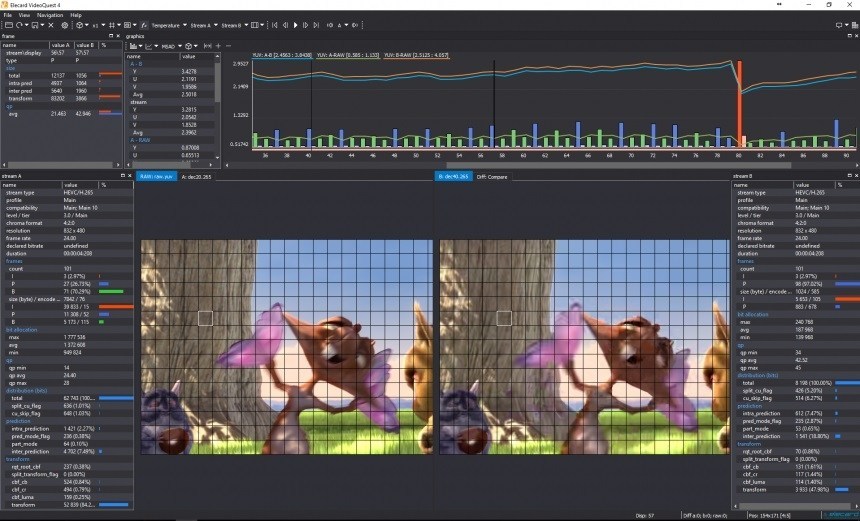Open the A marker dropdown in the toolbar
The height and width of the screenshot is (521, 860).
coord(342,25)
